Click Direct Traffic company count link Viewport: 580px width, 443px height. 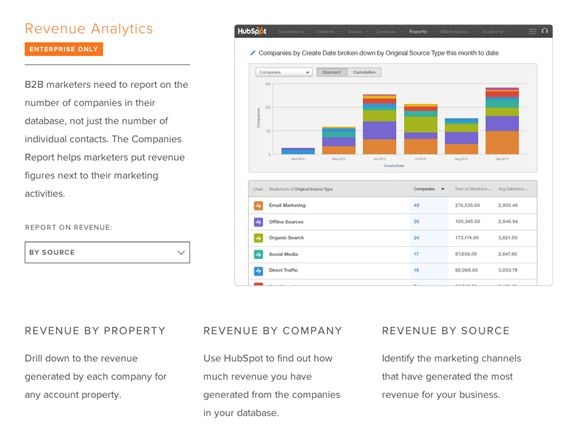[x=416, y=270]
